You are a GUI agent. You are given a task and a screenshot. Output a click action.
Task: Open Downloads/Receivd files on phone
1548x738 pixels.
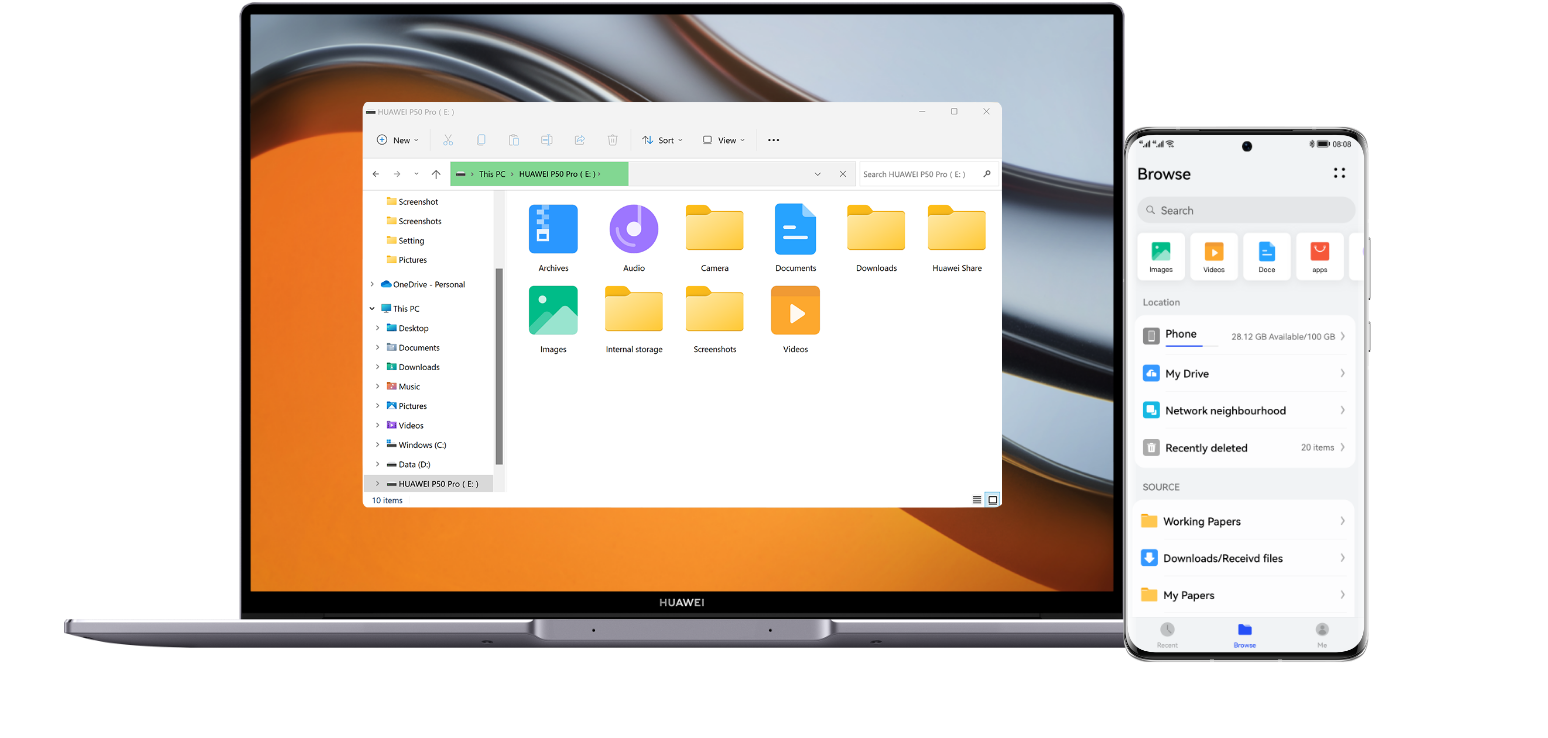pos(1245,558)
